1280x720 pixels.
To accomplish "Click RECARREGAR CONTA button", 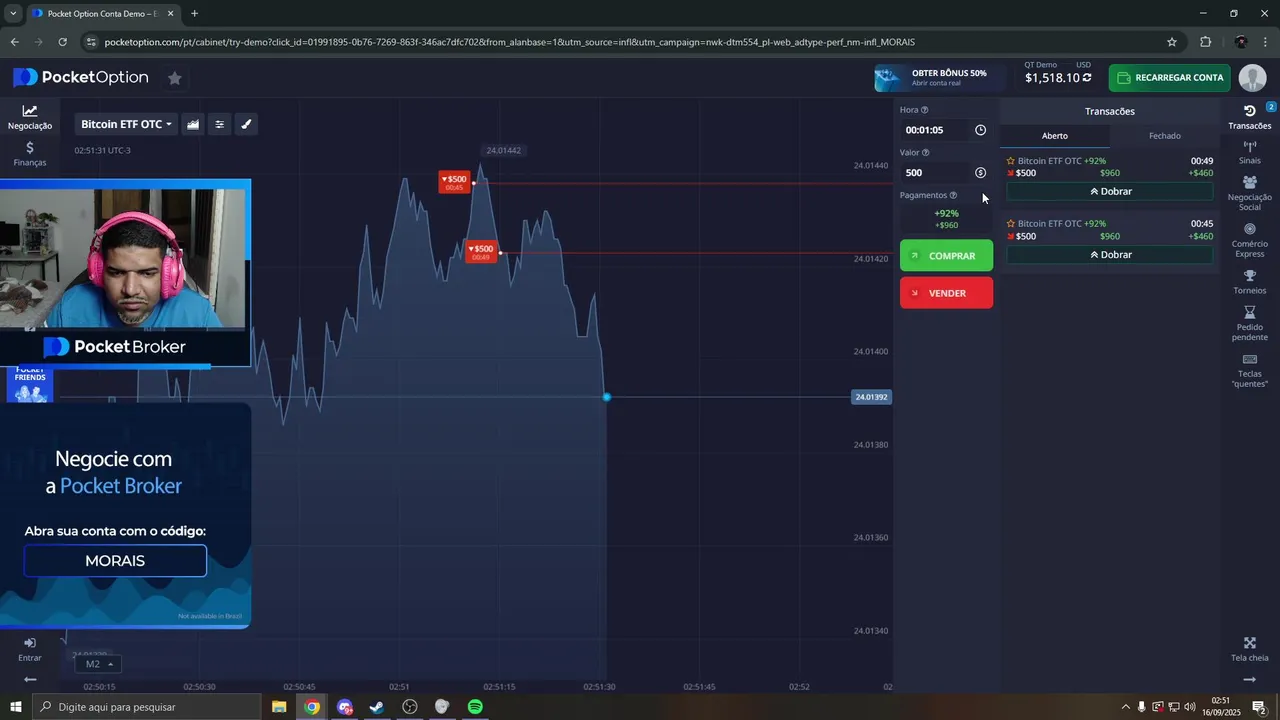I will click(x=1170, y=78).
